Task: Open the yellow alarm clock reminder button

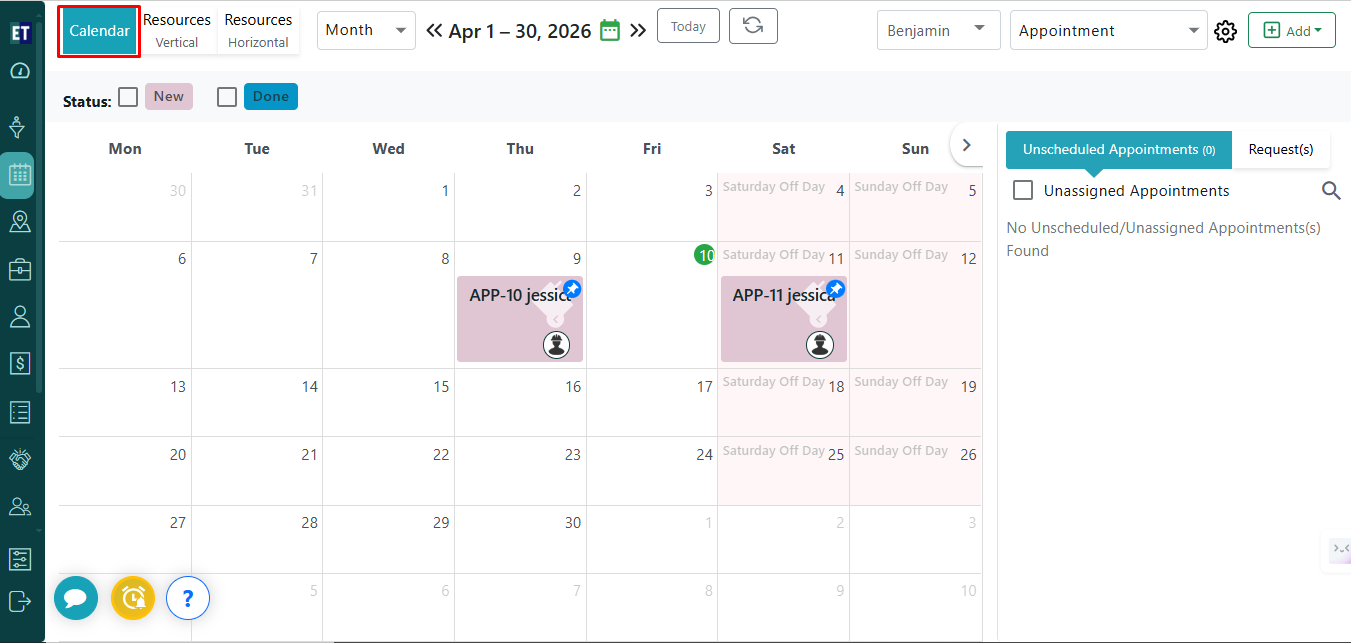Action: [133, 599]
